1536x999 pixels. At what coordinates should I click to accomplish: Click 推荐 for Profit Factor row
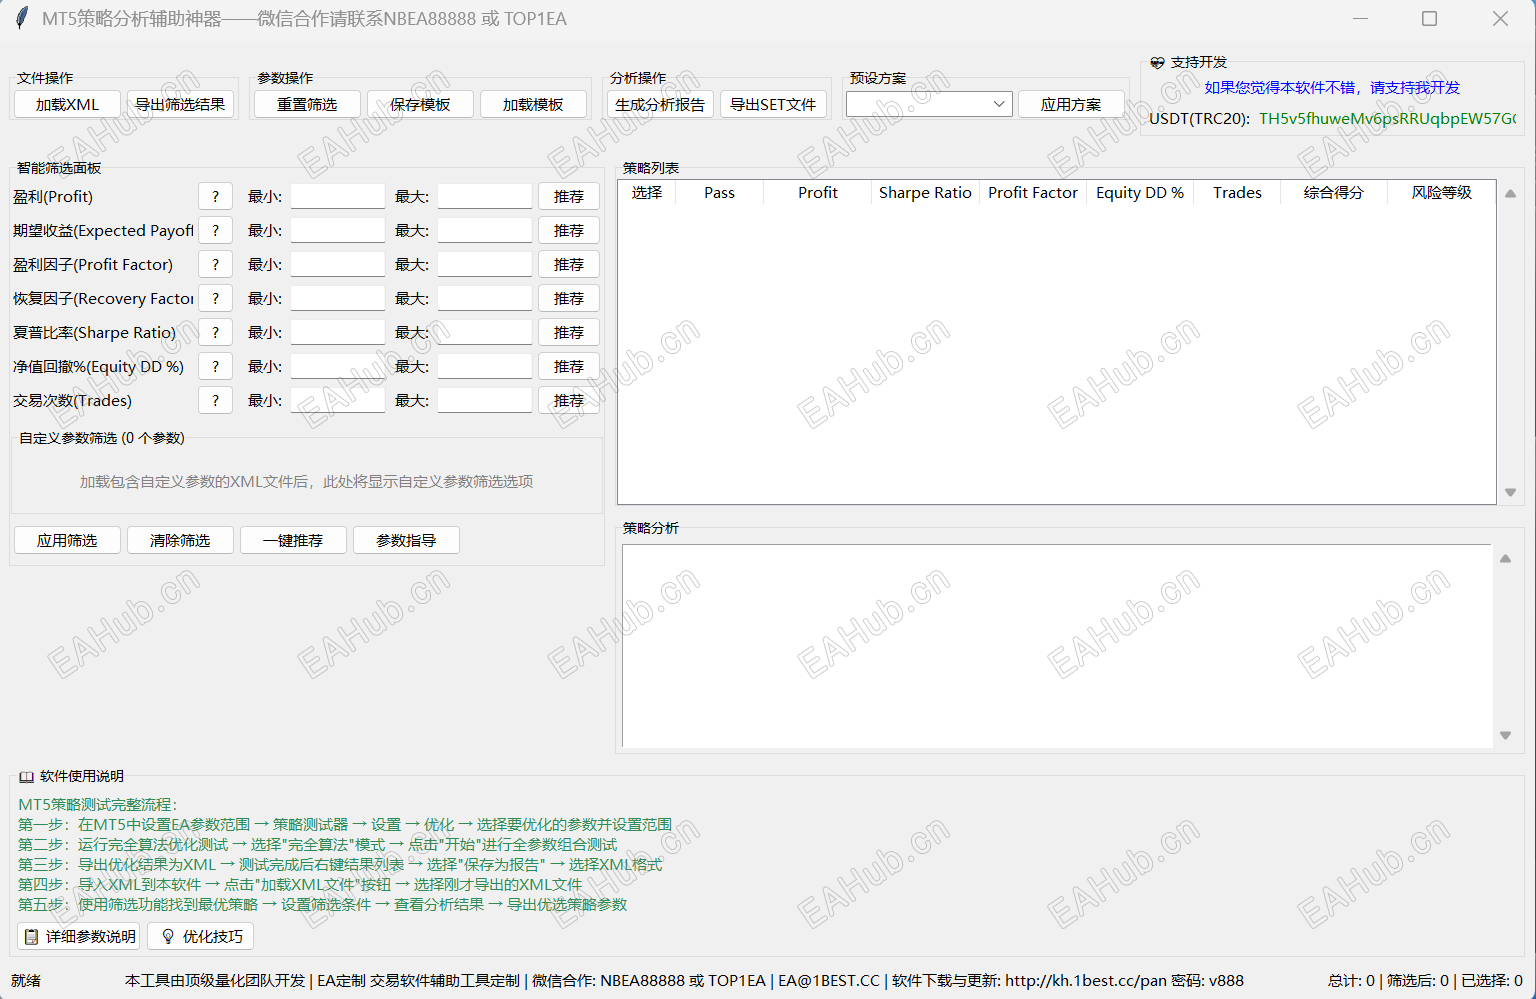(569, 265)
